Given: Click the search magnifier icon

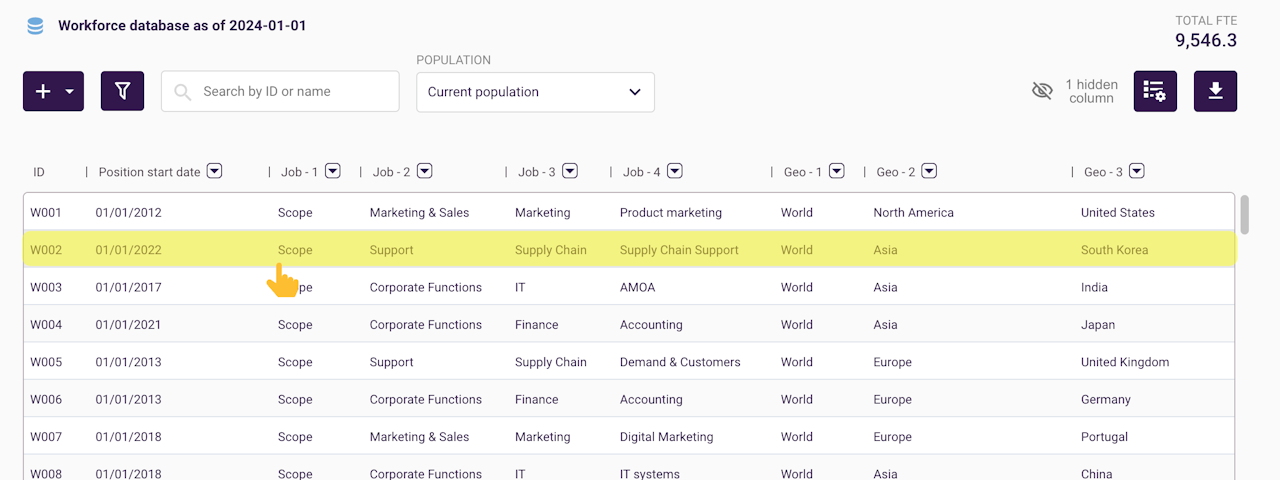Looking at the screenshot, I should [183, 92].
